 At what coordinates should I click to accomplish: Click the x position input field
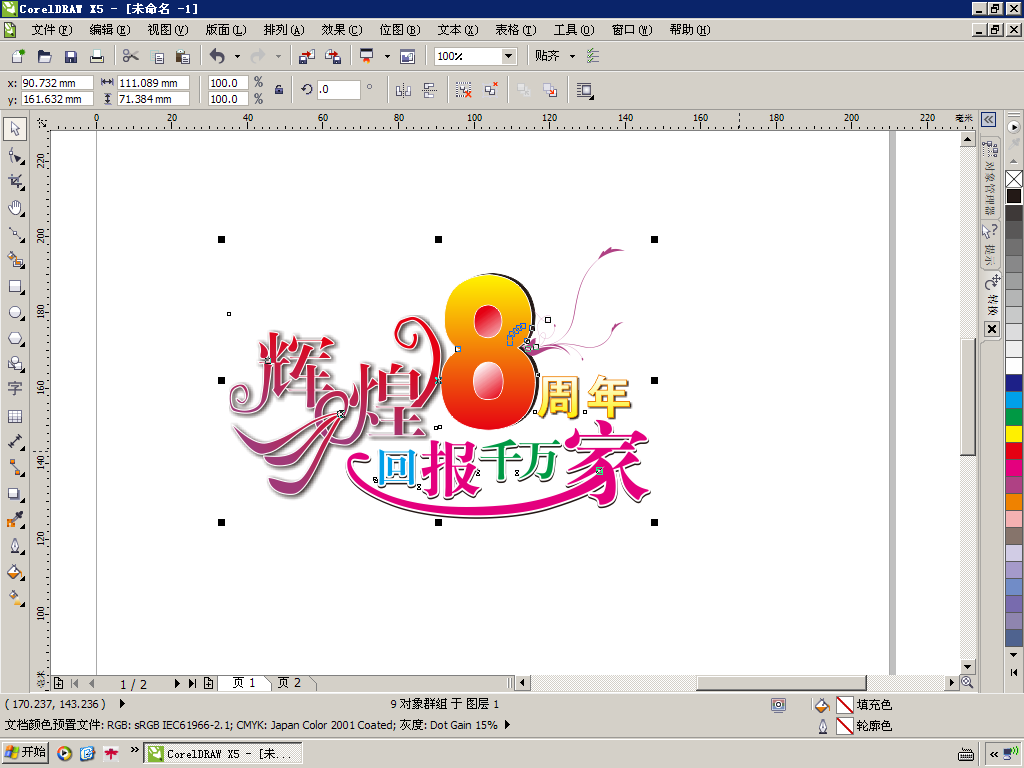[57, 83]
